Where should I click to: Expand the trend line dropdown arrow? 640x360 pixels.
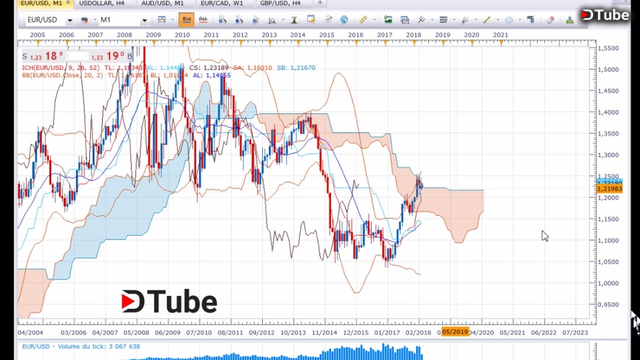click(497, 20)
